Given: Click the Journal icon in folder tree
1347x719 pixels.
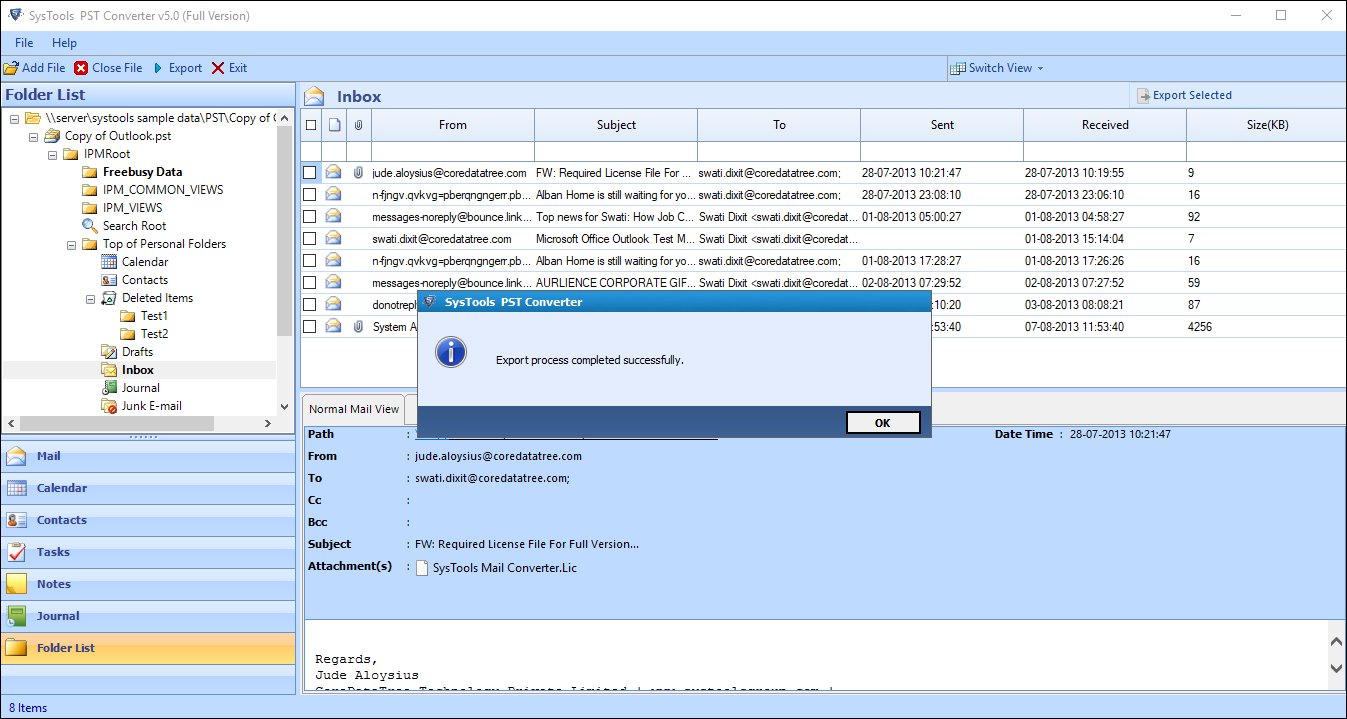Looking at the screenshot, I should pyautogui.click(x=109, y=388).
